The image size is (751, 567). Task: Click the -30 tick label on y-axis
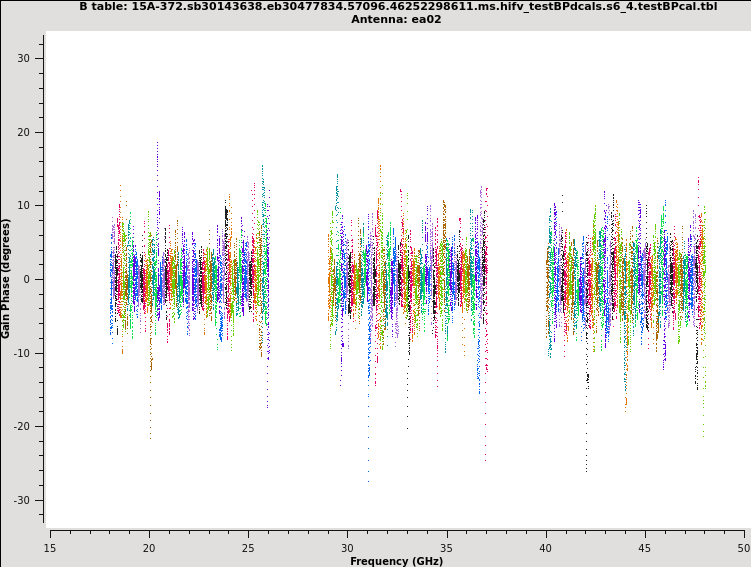pyautogui.click(x=21, y=500)
